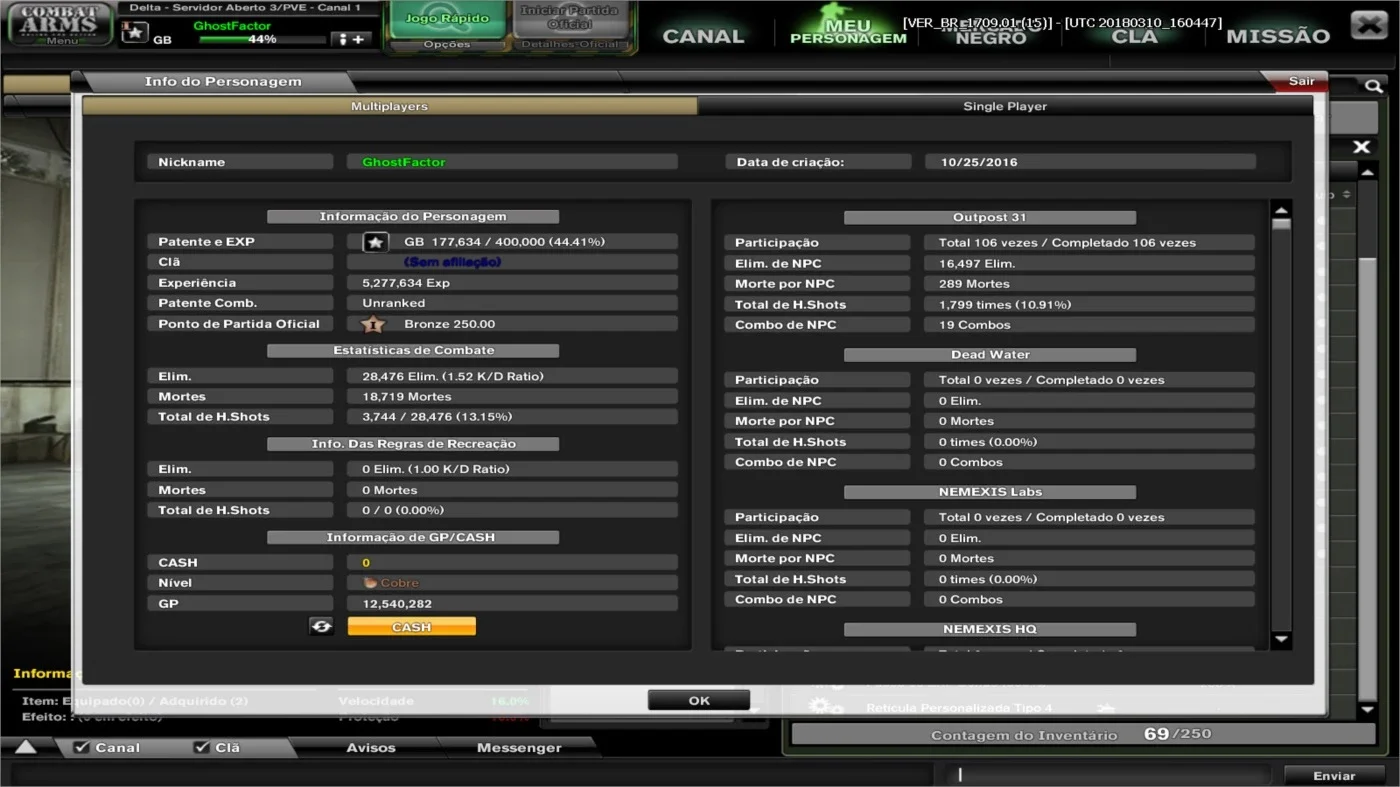Confirm with the OK button

[699, 700]
